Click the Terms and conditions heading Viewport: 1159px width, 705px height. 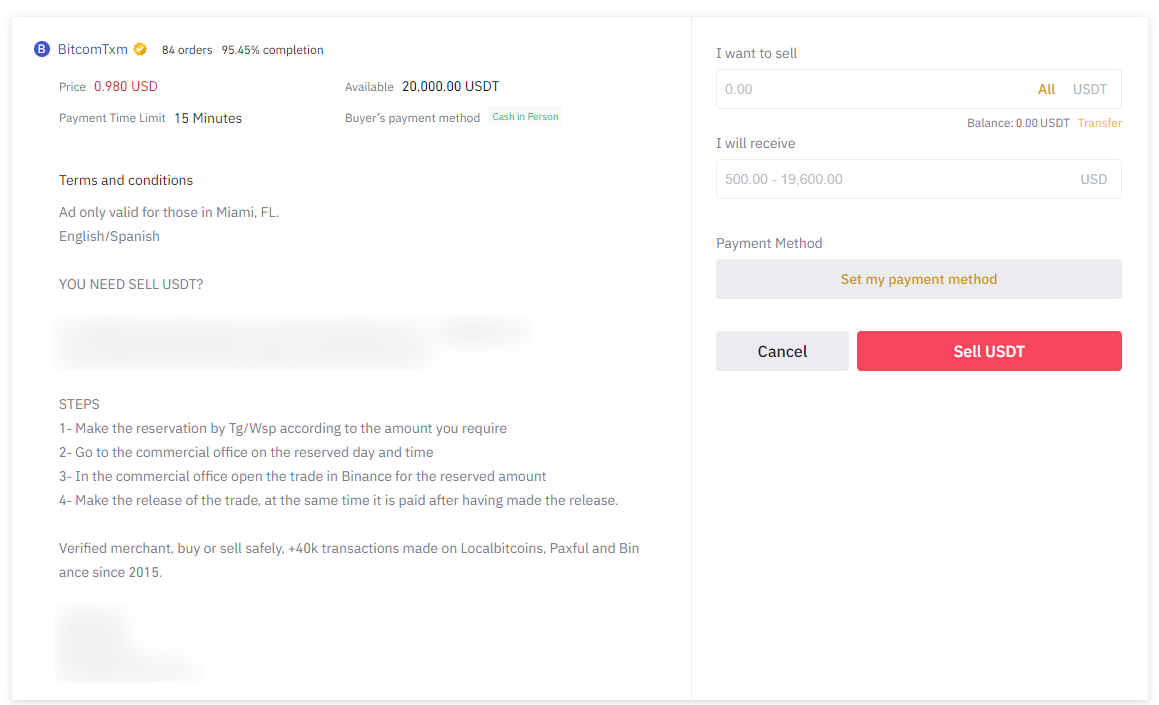126,180
